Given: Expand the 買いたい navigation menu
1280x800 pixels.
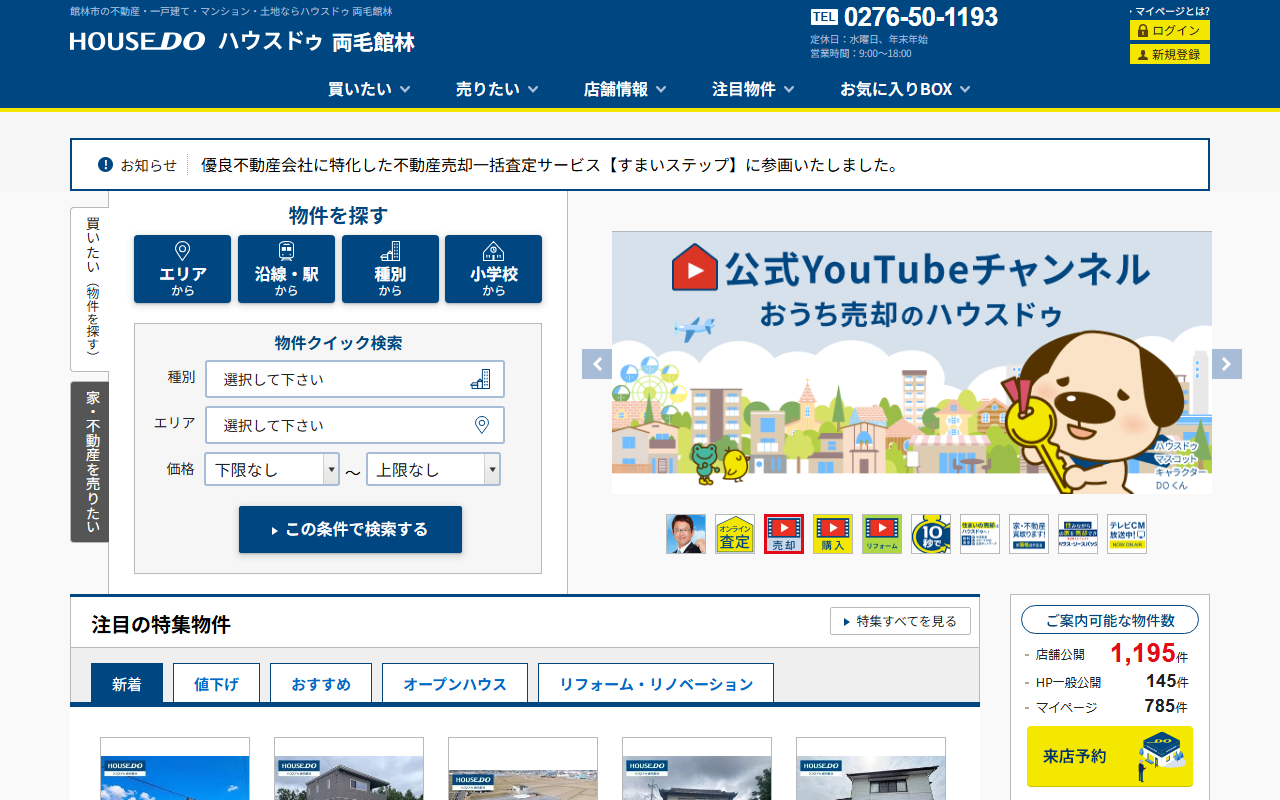Looking at the screenshot, I should 369,89.
